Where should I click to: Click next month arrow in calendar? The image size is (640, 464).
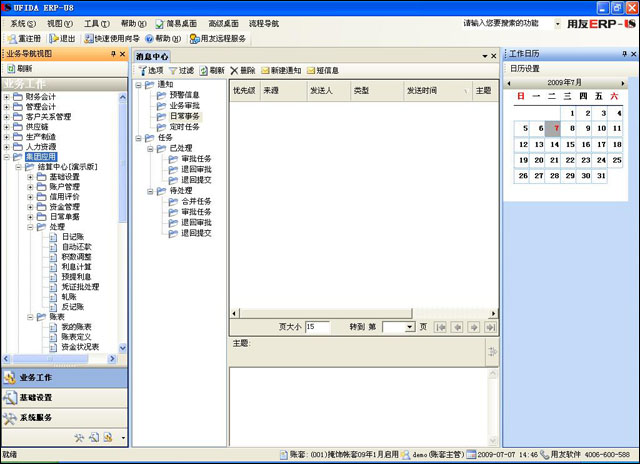(623, 83)
